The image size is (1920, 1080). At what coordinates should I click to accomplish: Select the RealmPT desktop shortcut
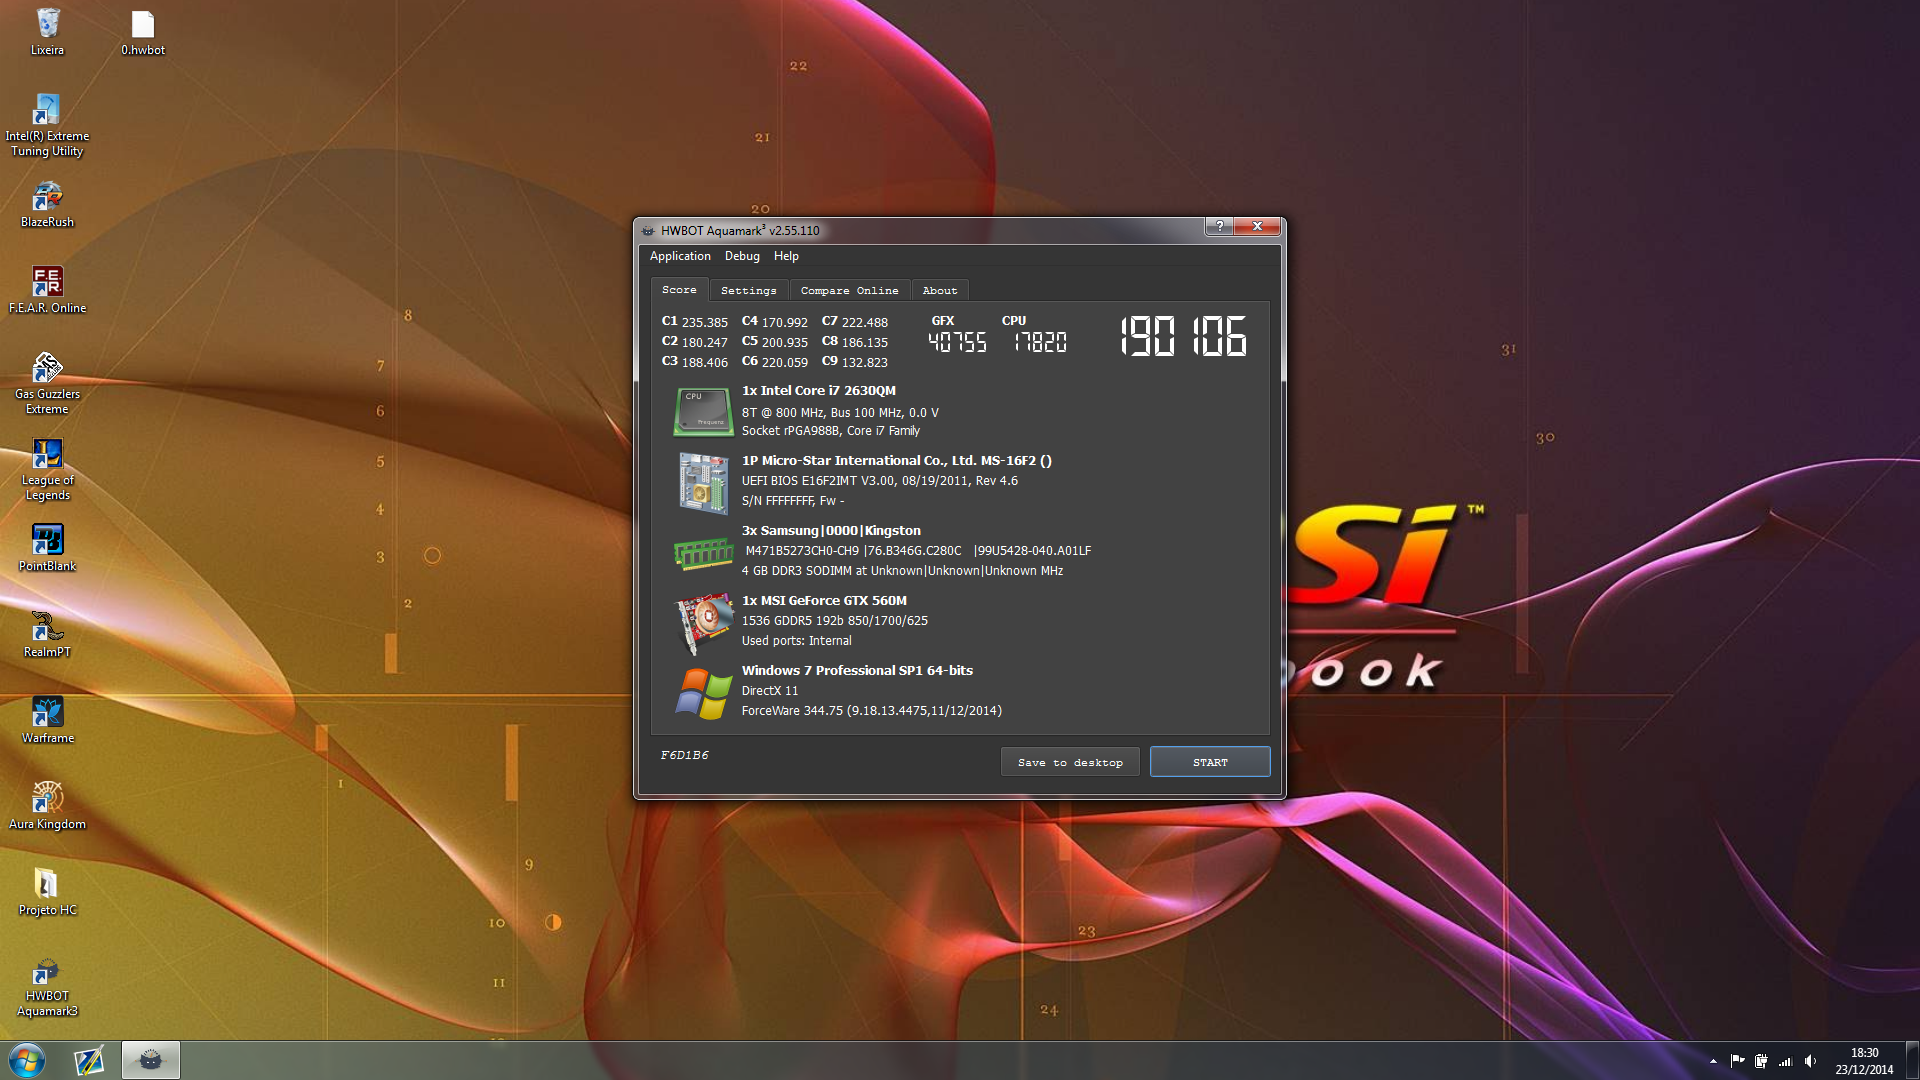(47, 634)
